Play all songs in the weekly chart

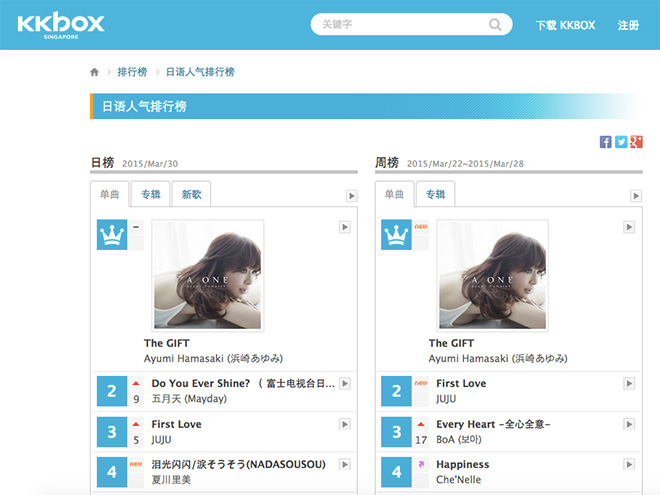pyautogui.click(x=636, y=196)
